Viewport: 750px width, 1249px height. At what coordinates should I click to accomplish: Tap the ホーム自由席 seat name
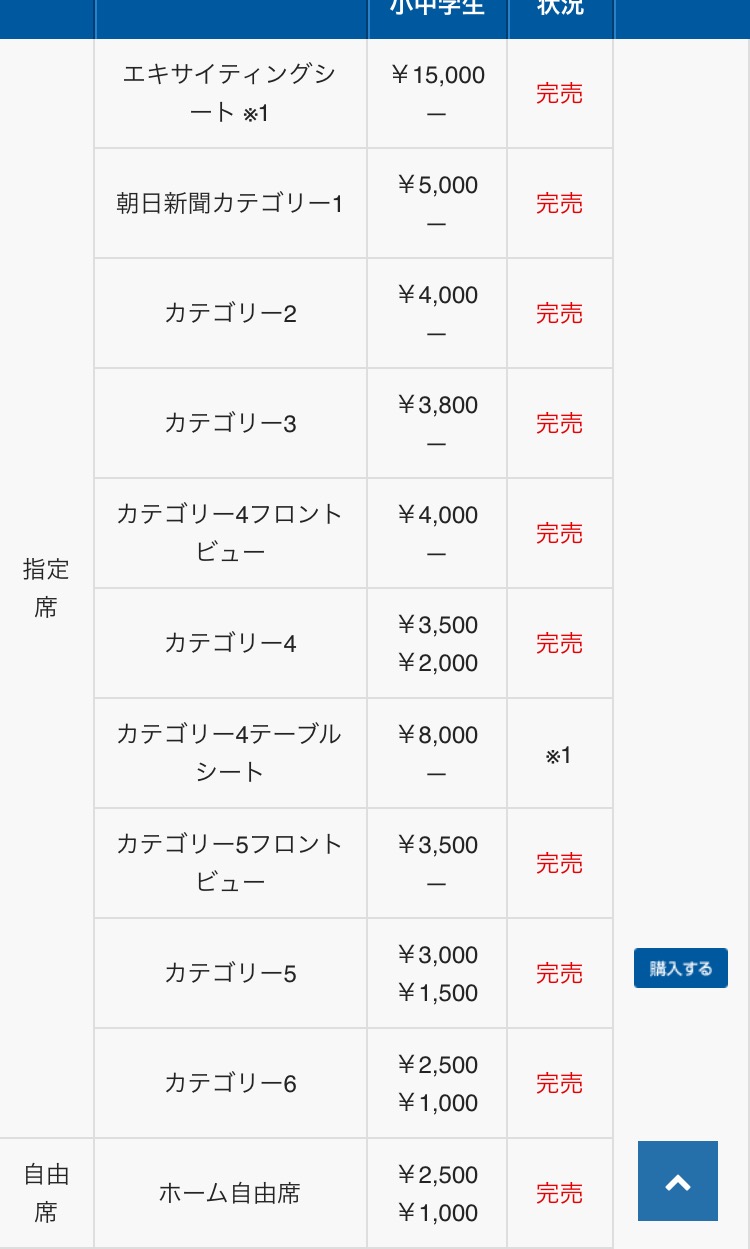(x=230, y=1193)
